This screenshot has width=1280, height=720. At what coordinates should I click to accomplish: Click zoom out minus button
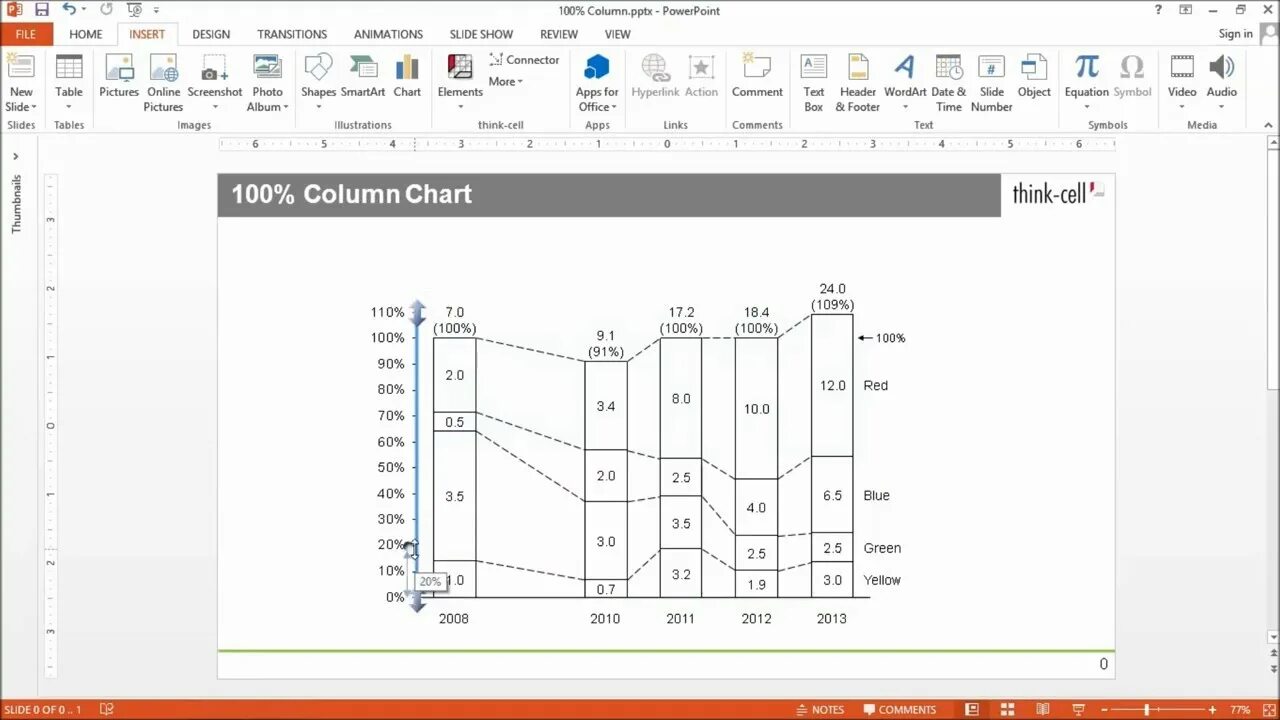click(x=1105, y=710)
